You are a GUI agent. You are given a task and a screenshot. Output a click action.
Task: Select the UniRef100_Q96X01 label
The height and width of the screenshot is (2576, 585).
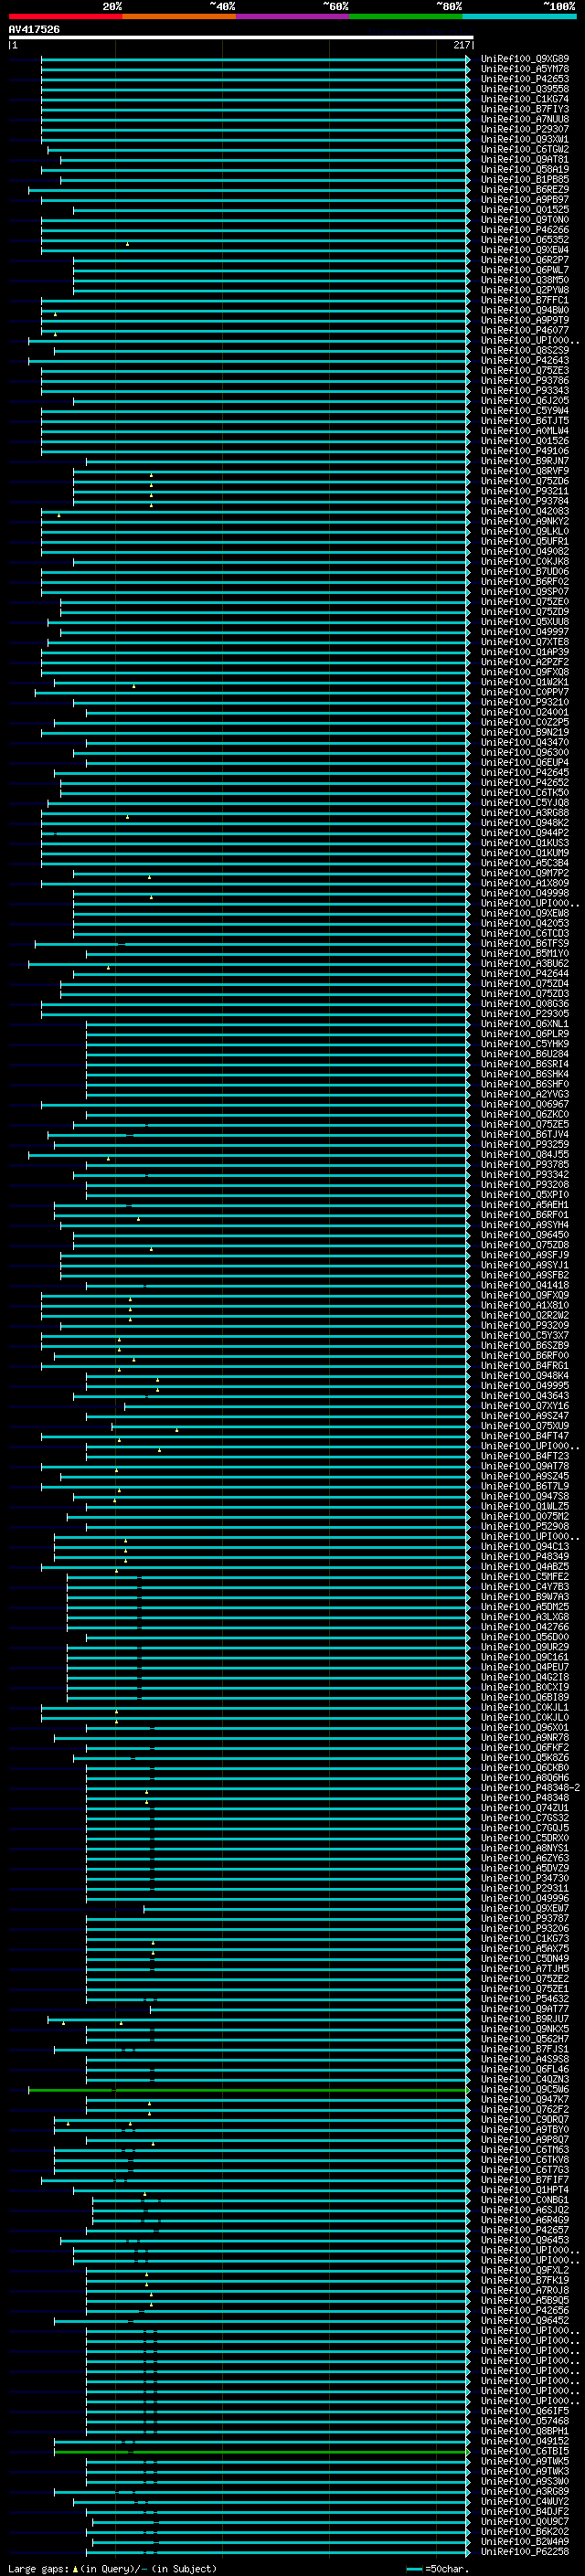[525, 1728]
